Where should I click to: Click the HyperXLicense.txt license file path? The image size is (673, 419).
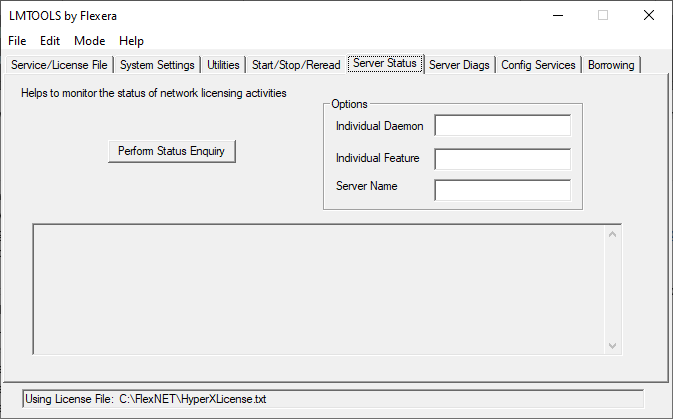pyautogui.click(x=193, y=399)
